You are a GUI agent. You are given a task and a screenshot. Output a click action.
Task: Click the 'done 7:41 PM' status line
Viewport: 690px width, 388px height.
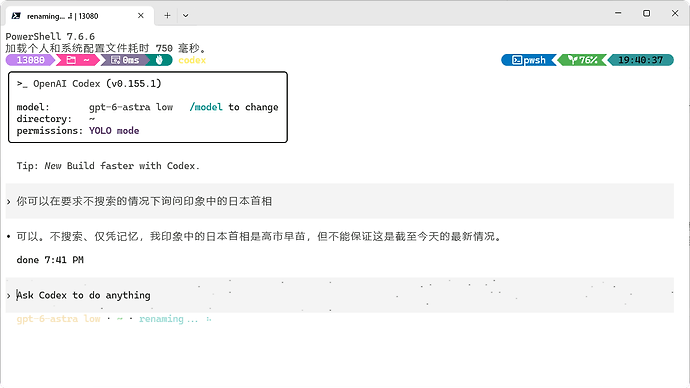tap(50, 260)
